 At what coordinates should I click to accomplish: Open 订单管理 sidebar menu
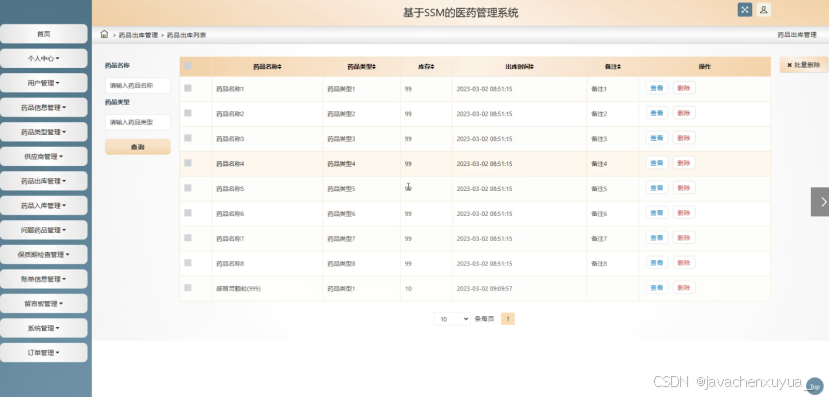click(x=43, y=353)
